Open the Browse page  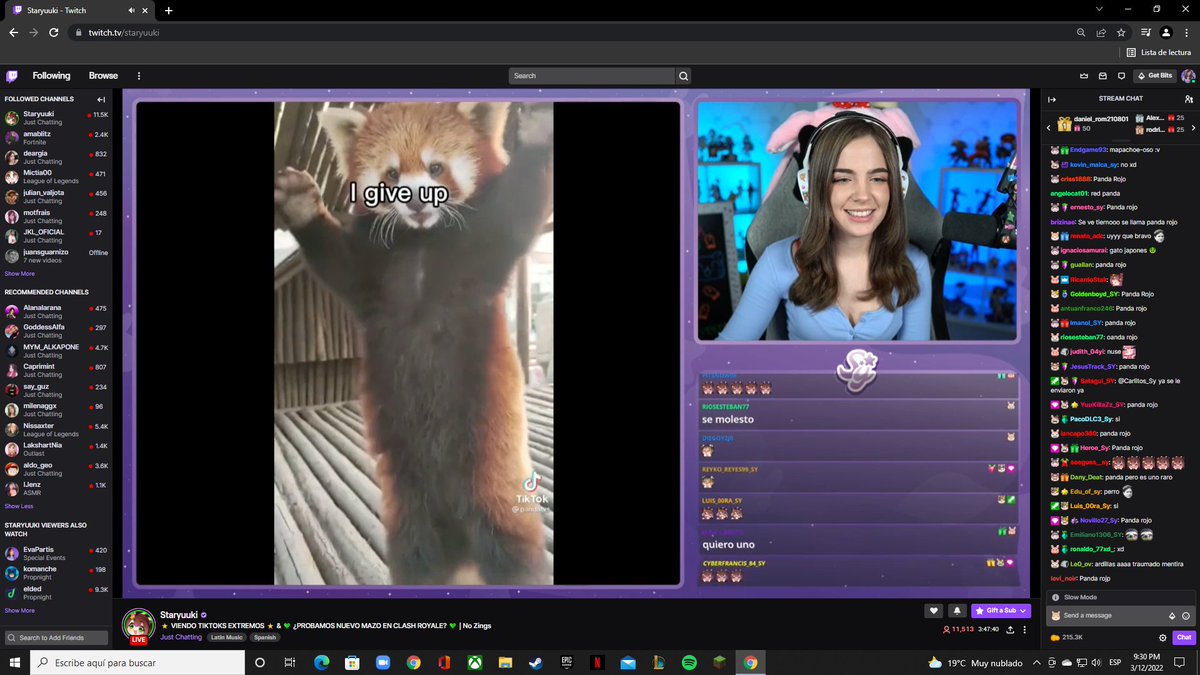coord(103,76)
